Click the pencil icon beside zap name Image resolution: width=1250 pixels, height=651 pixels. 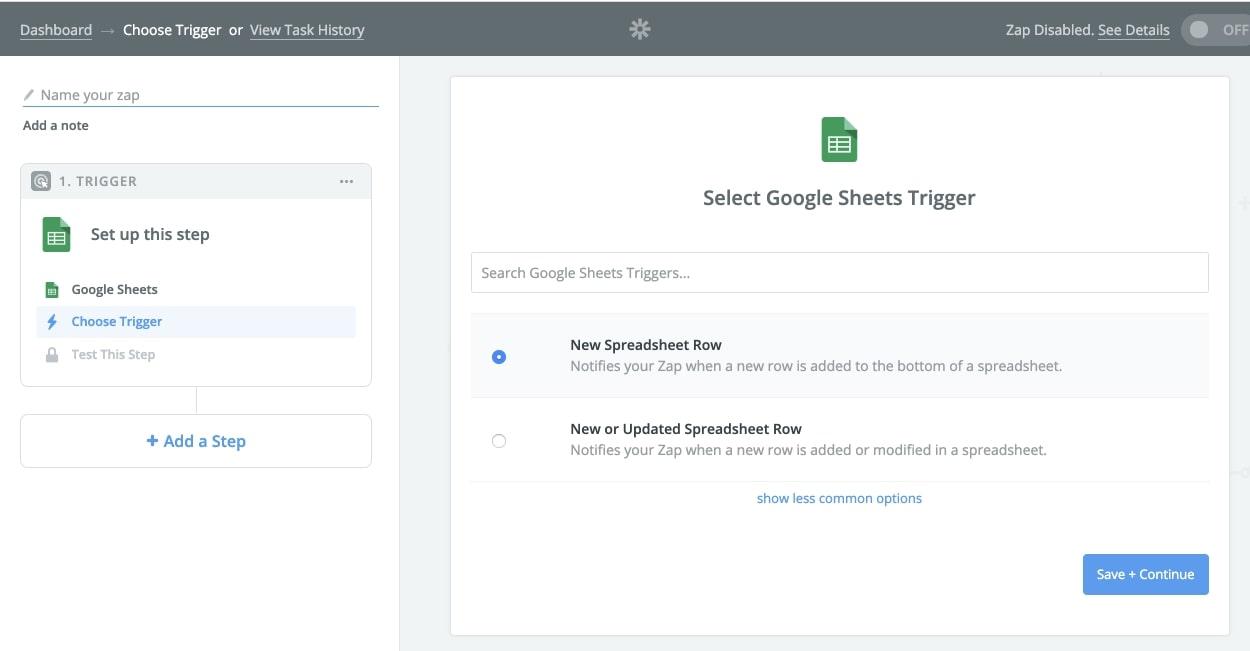click(29, 95)
